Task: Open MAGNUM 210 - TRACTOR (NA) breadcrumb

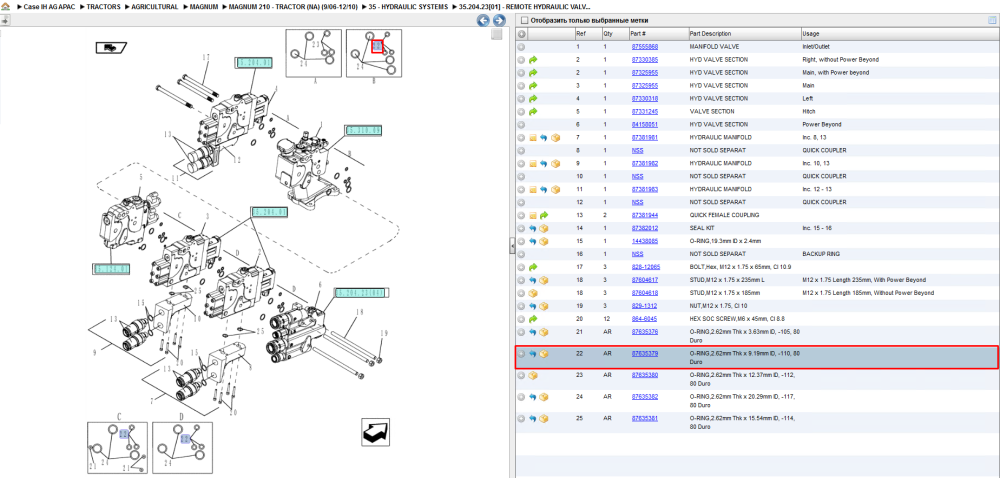Action: [x=293, y=7]
